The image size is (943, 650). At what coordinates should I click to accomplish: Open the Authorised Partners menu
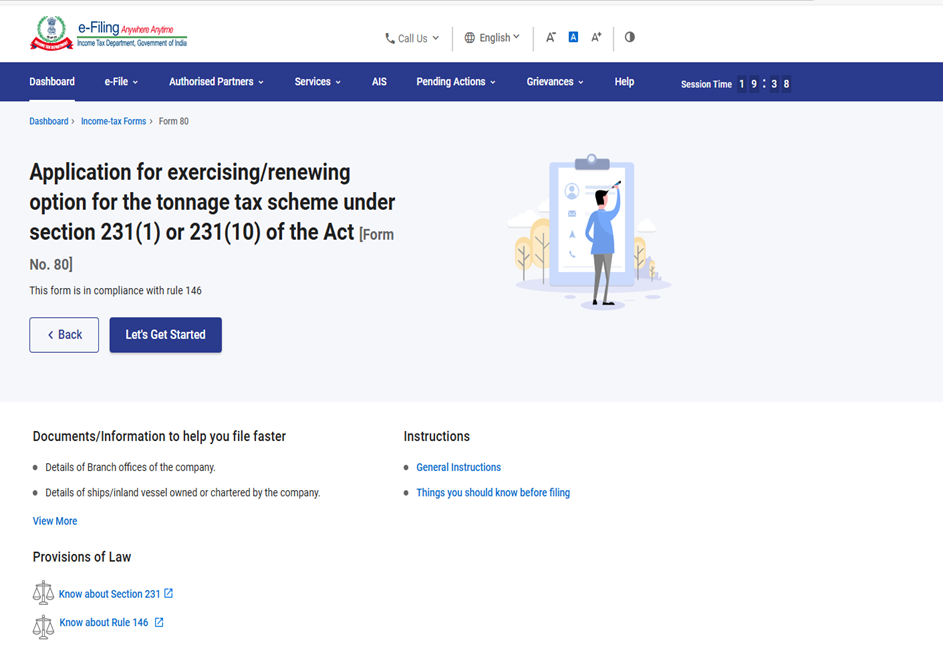tap(216, 82)
